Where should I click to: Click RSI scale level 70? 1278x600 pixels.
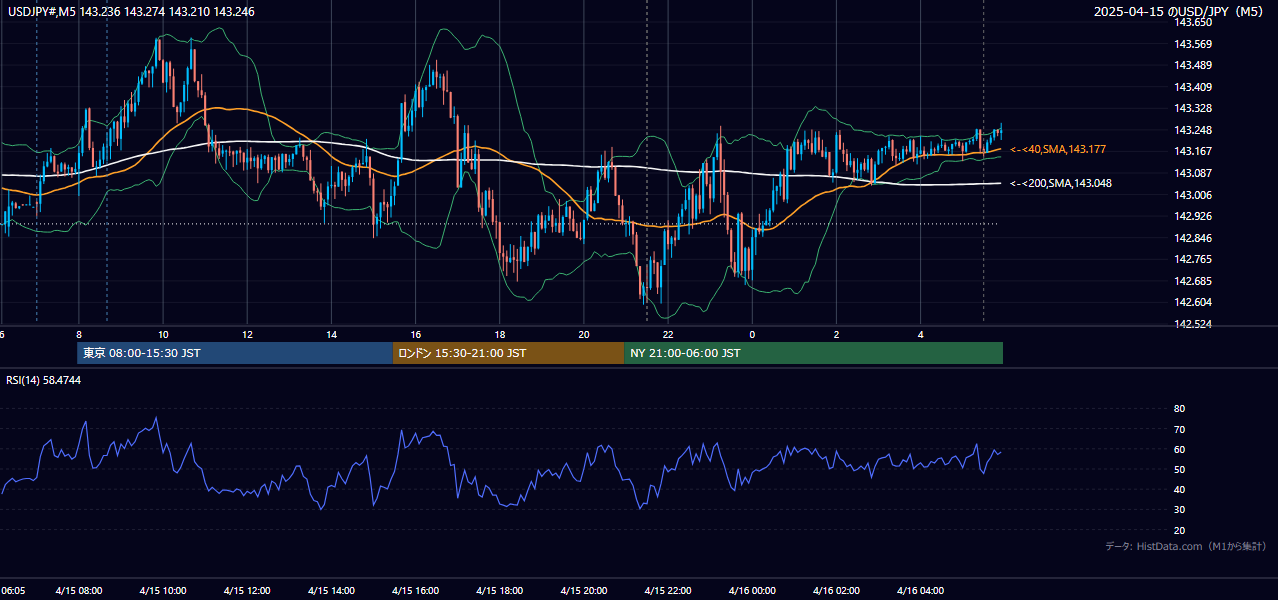tap(1179, 429)
